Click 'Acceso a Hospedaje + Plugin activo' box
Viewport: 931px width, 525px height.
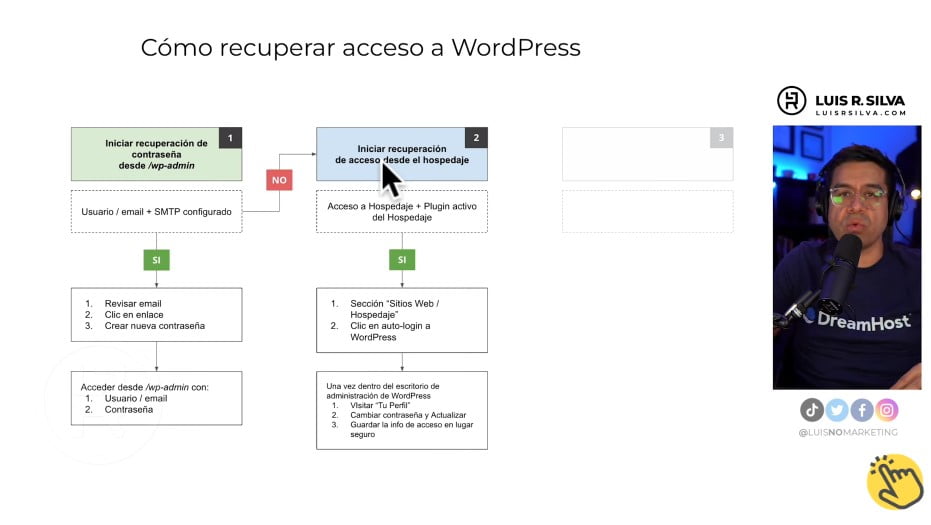402,211
